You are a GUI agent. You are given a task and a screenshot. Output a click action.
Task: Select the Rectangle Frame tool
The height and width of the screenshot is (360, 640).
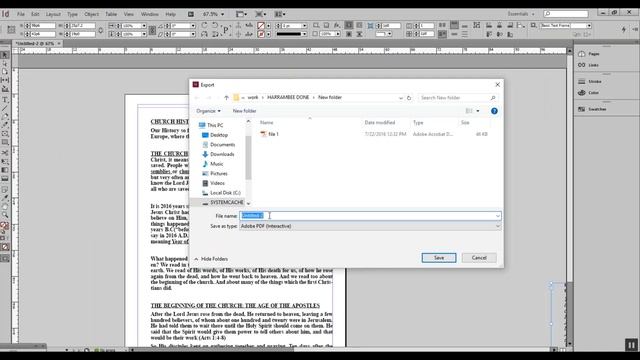pos(5,134)
